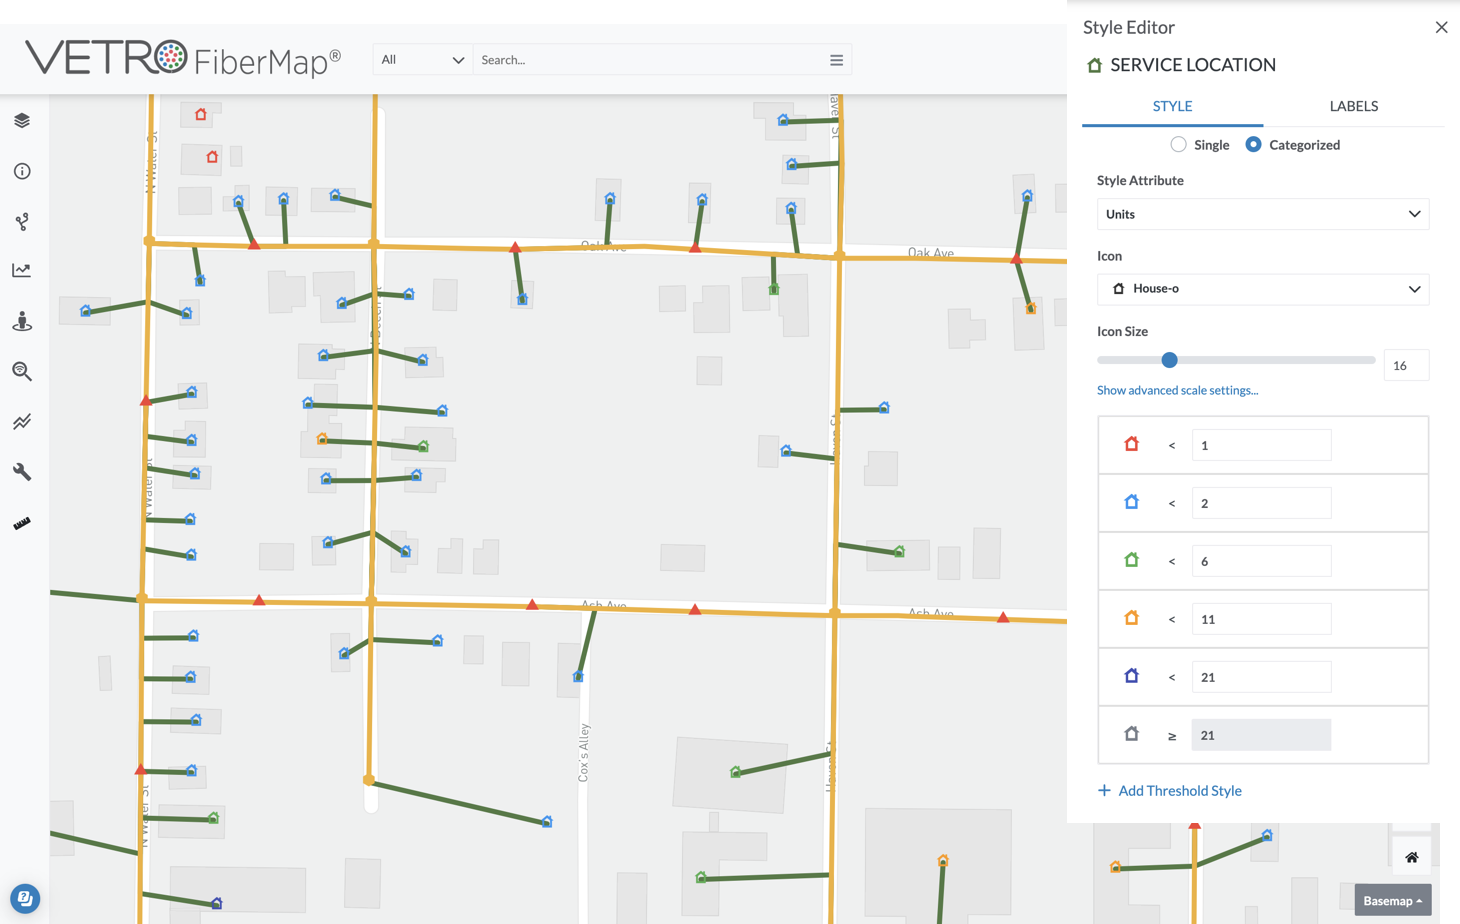Click the green house icon for threshold 6
1460x924 pixels.
[1131, 560]
